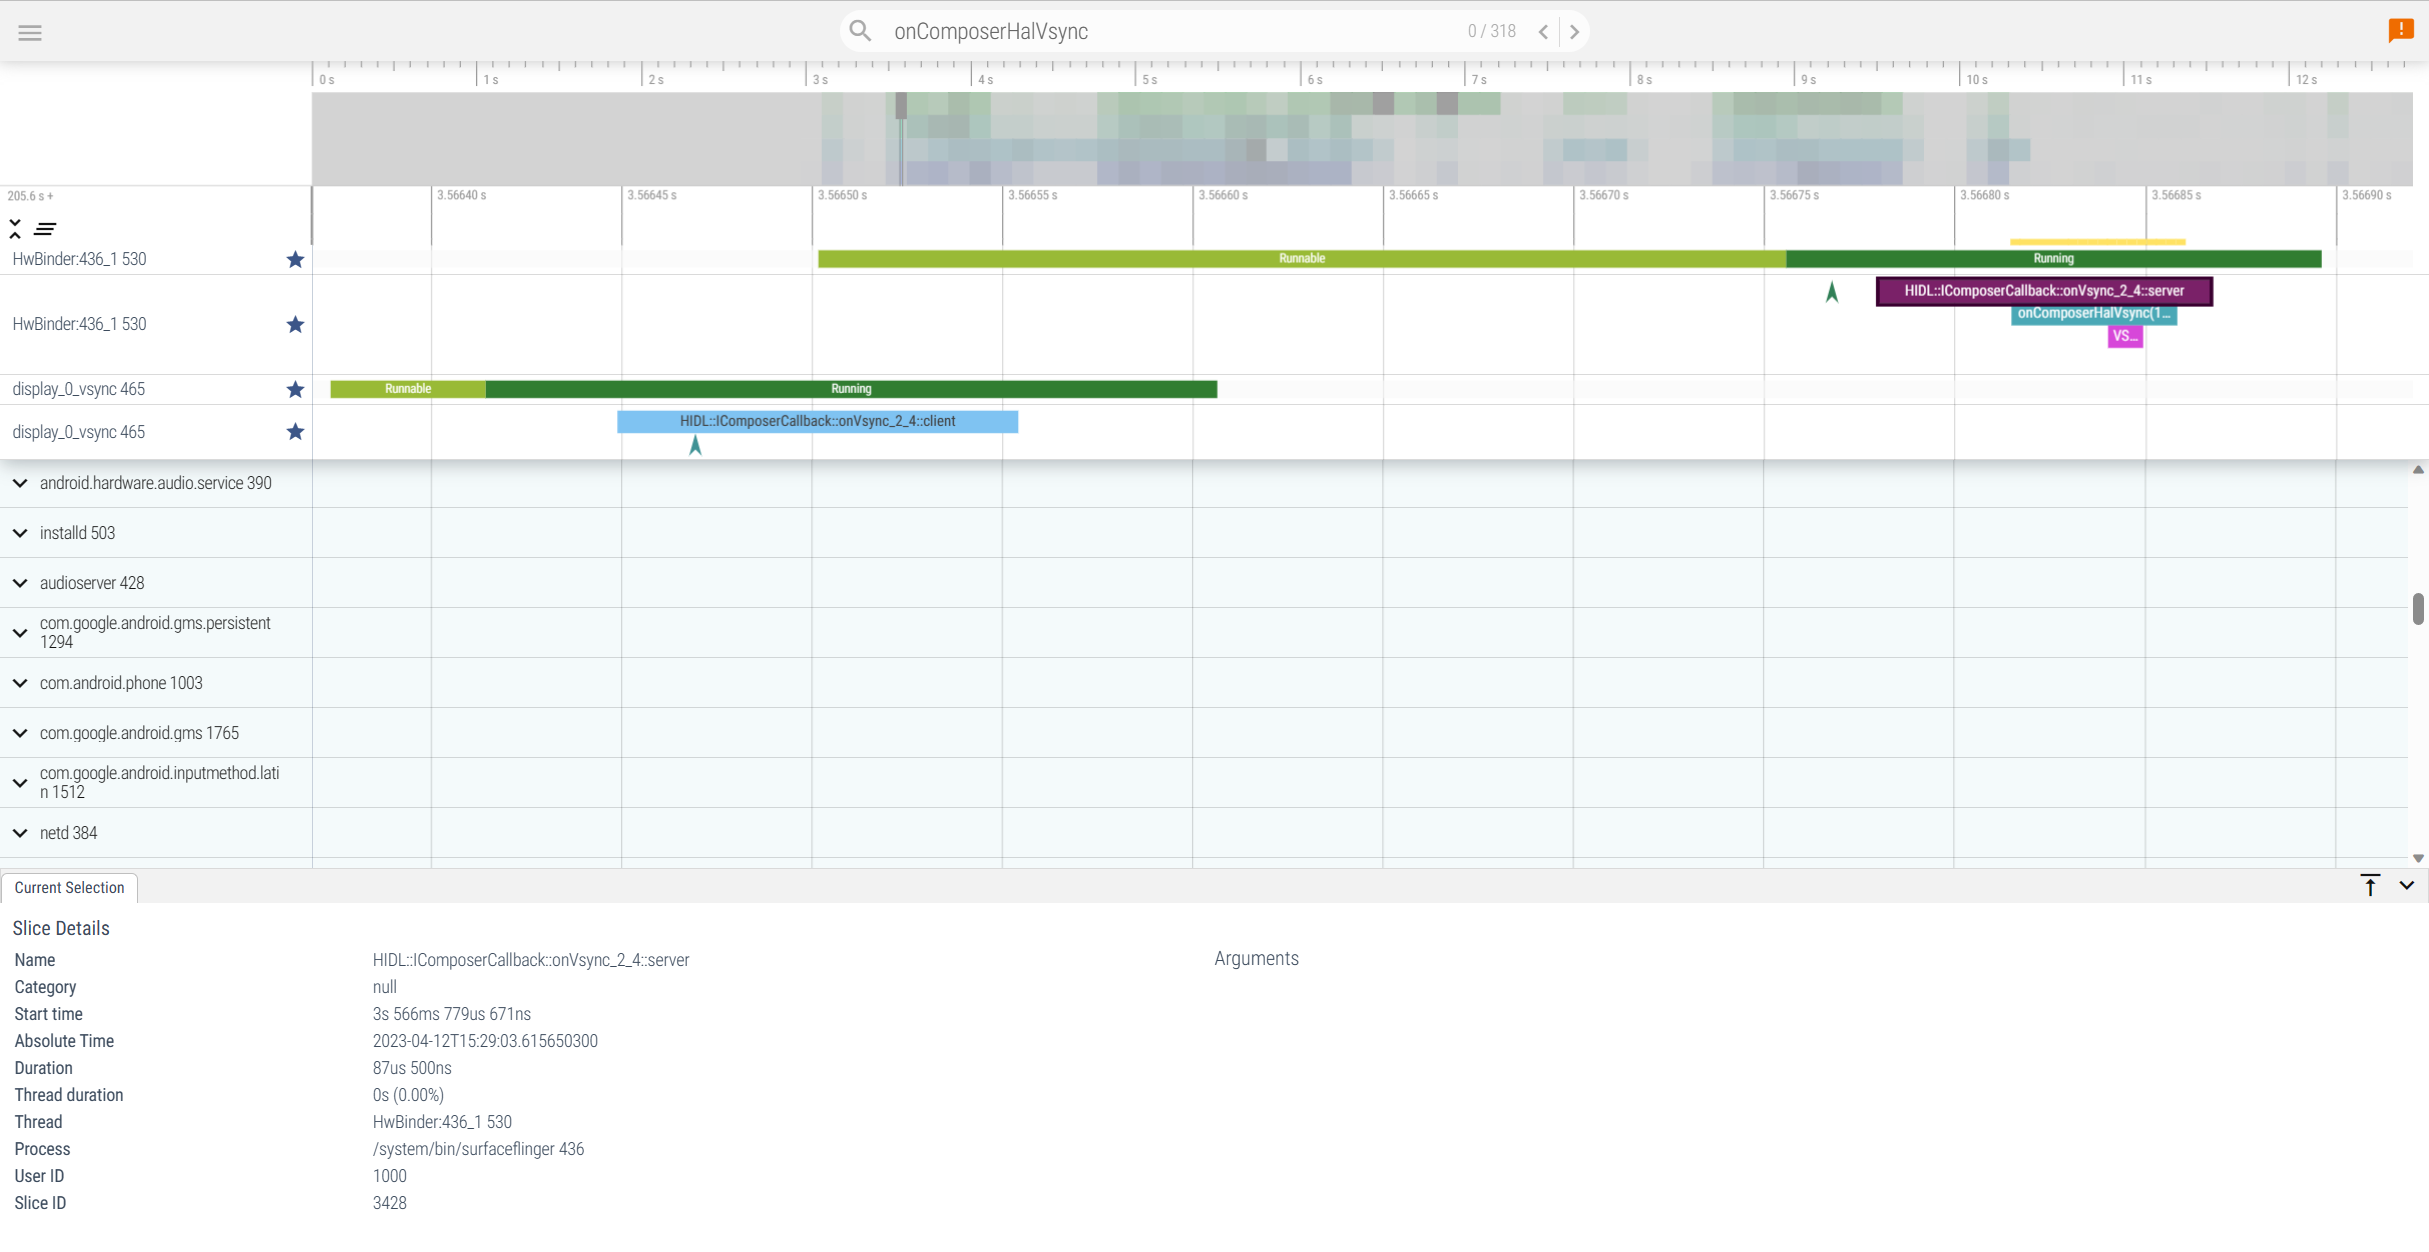2429x1252 pixels.
Task: Click the overview minimap at 5 s
Action: (1136, 139)
